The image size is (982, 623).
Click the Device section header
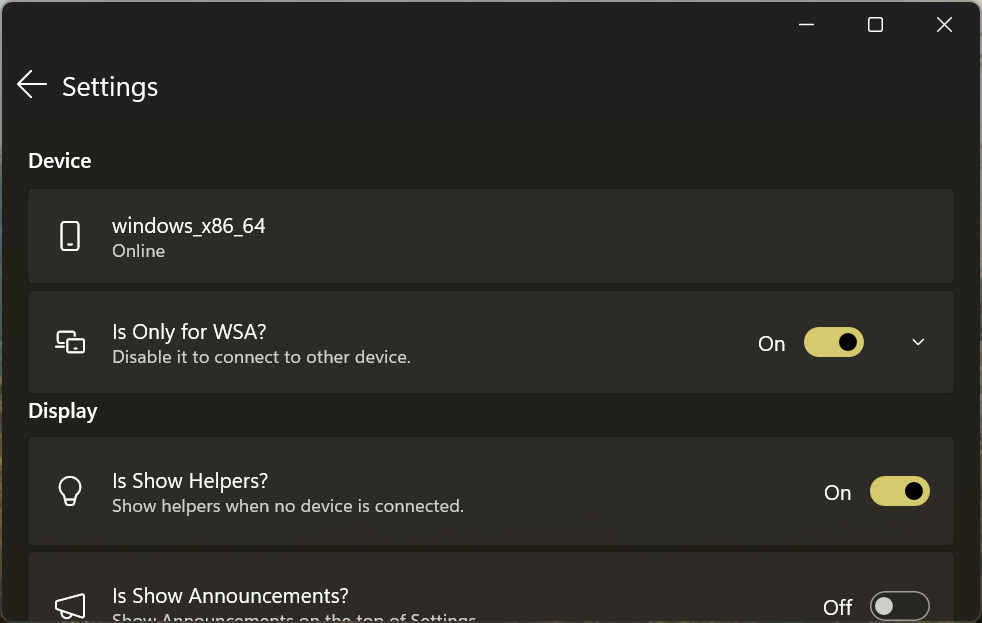[x=60, y=161]
